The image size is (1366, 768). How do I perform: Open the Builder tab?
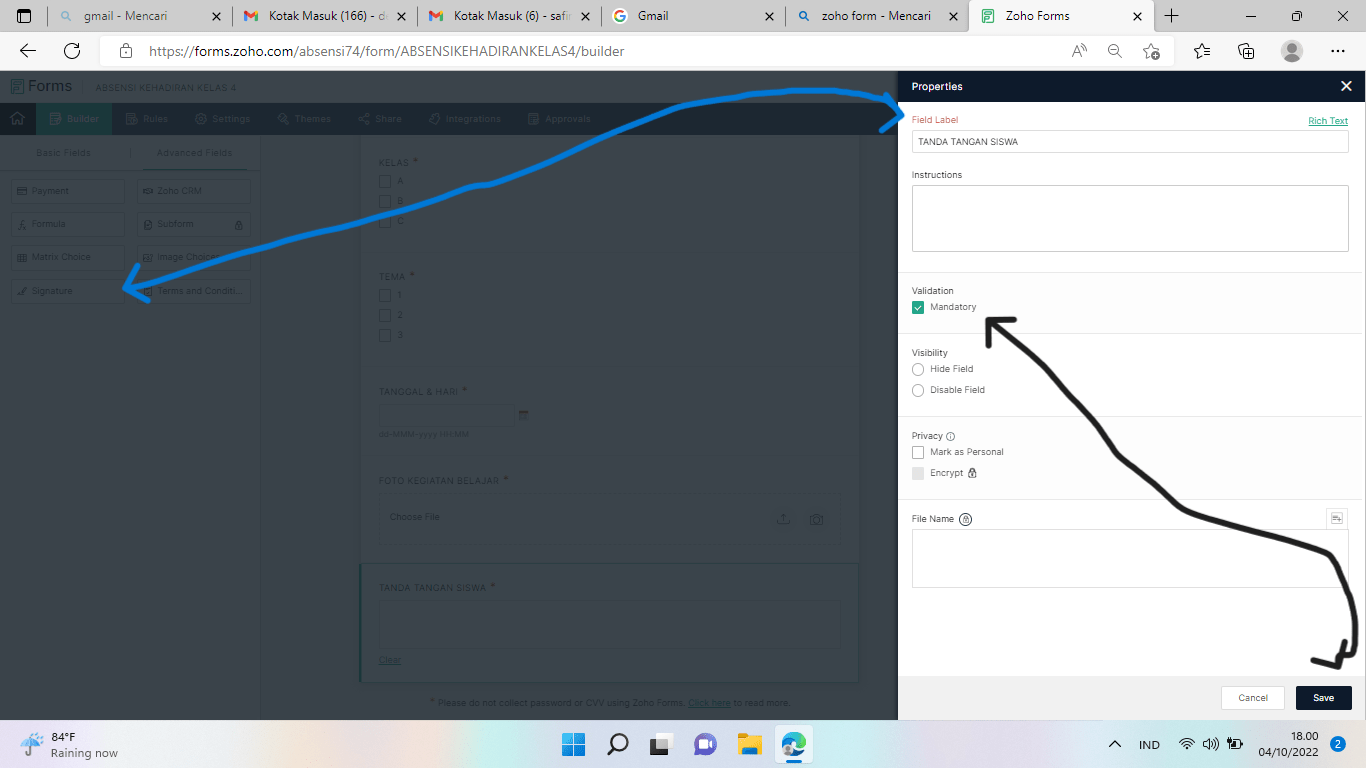point(75,119)
